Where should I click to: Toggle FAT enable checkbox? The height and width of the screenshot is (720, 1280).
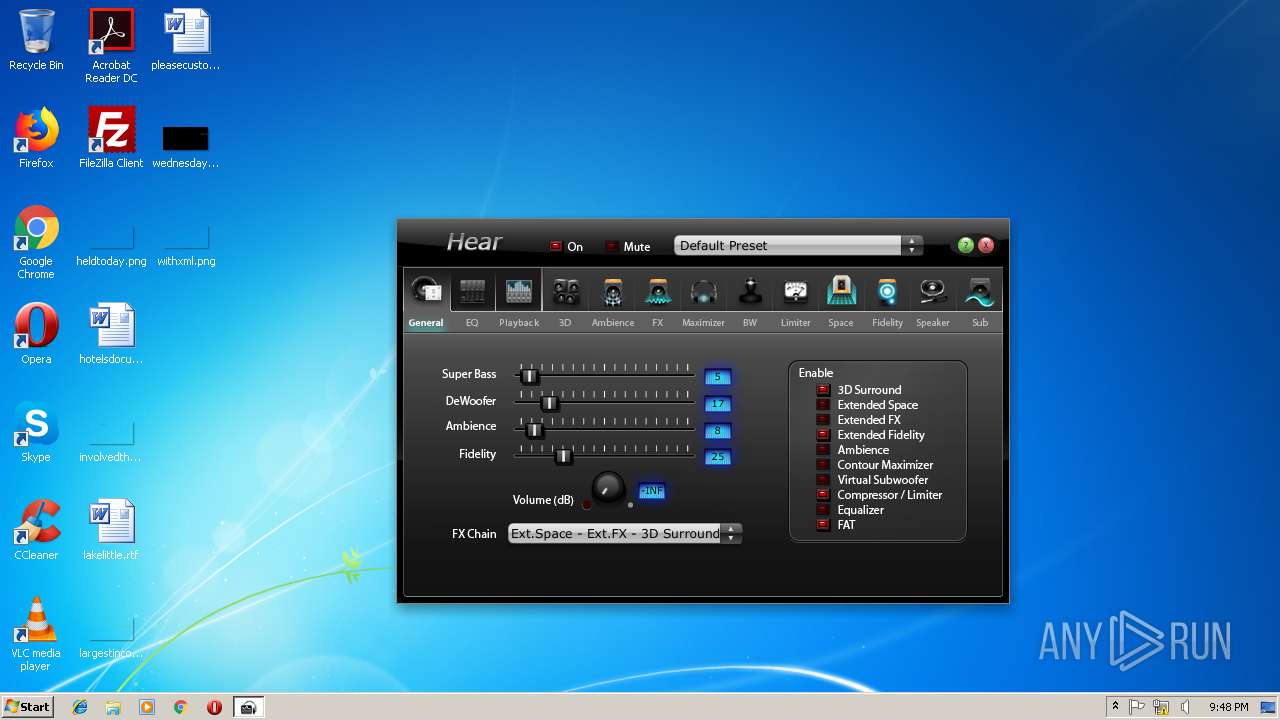(823, 525)
